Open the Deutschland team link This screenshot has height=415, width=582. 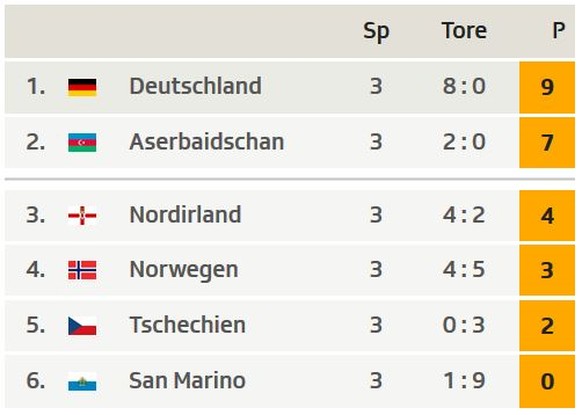(x=195, y=86)
